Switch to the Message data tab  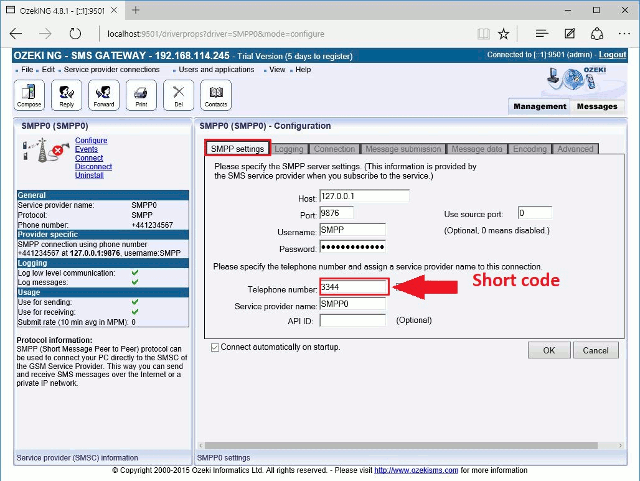click(477, 149)
